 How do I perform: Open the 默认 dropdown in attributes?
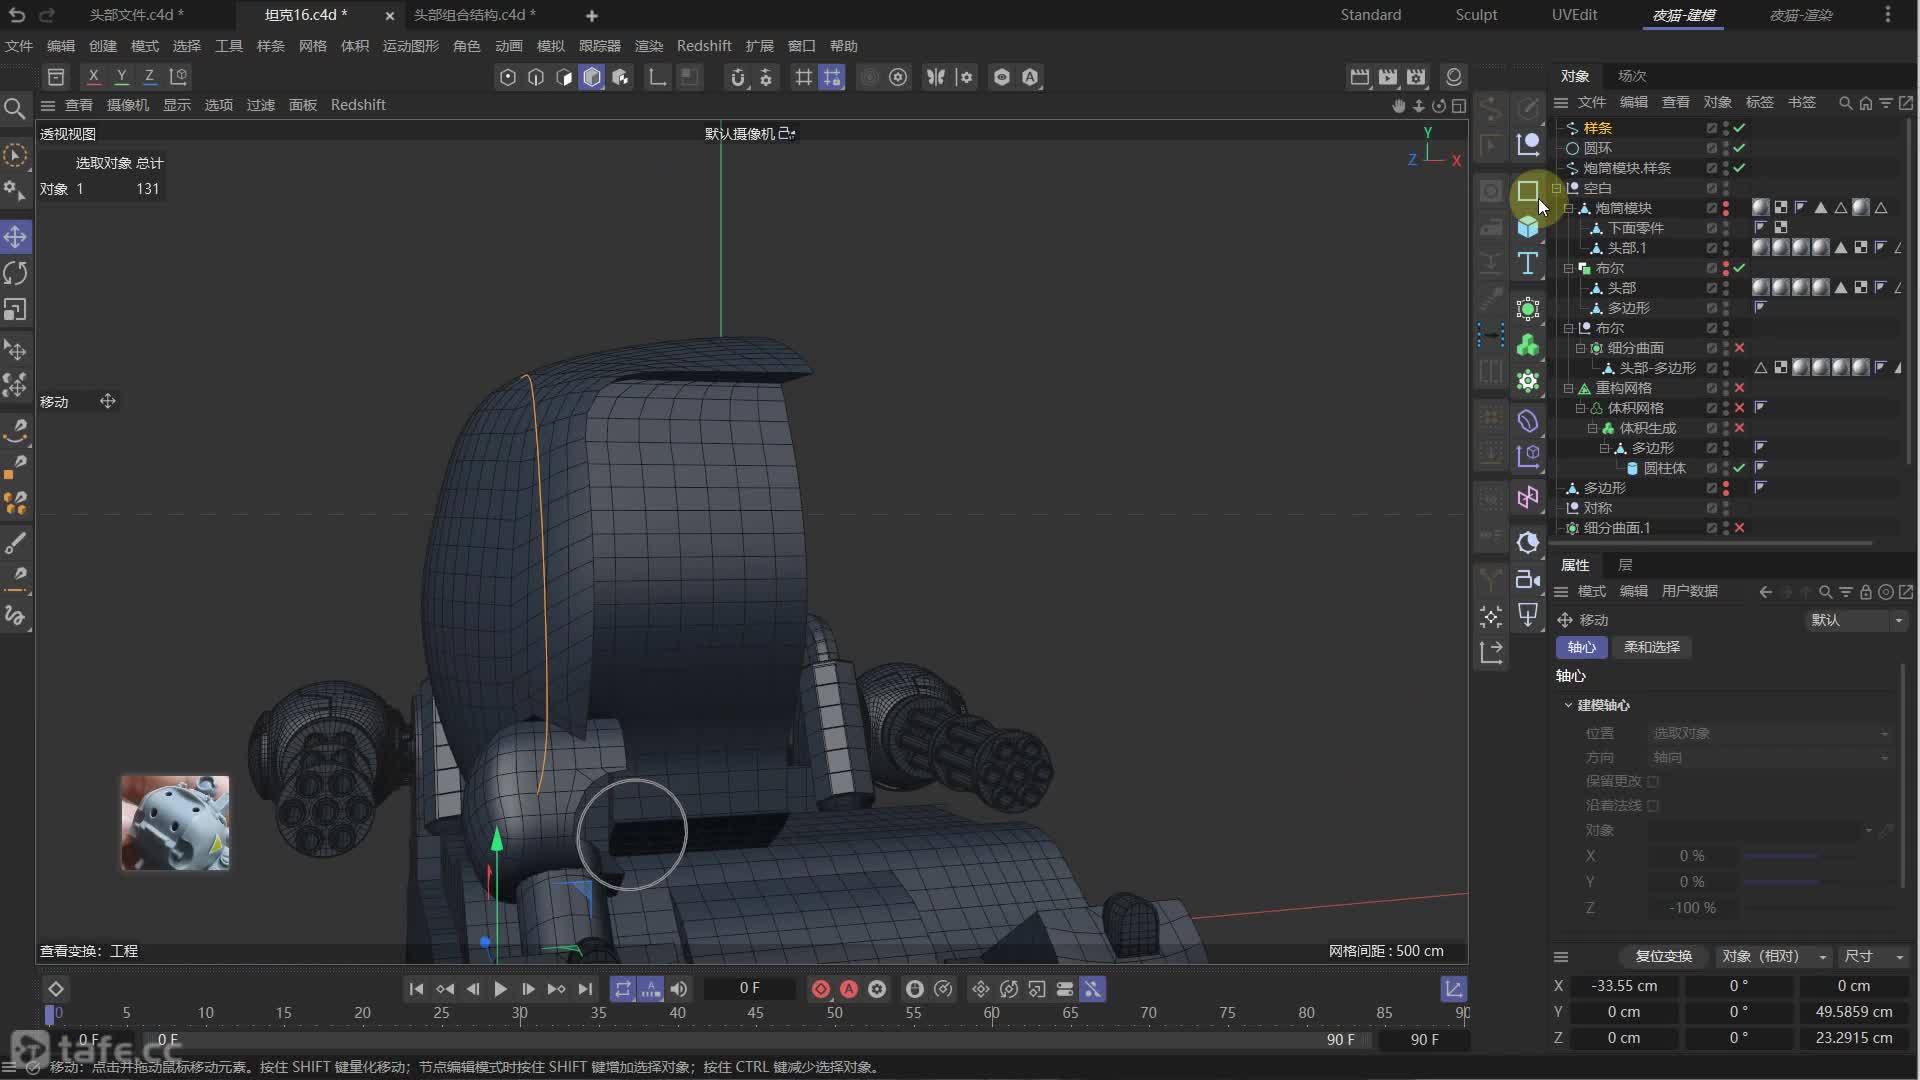pyautogui.click(x=1857, y=620)
